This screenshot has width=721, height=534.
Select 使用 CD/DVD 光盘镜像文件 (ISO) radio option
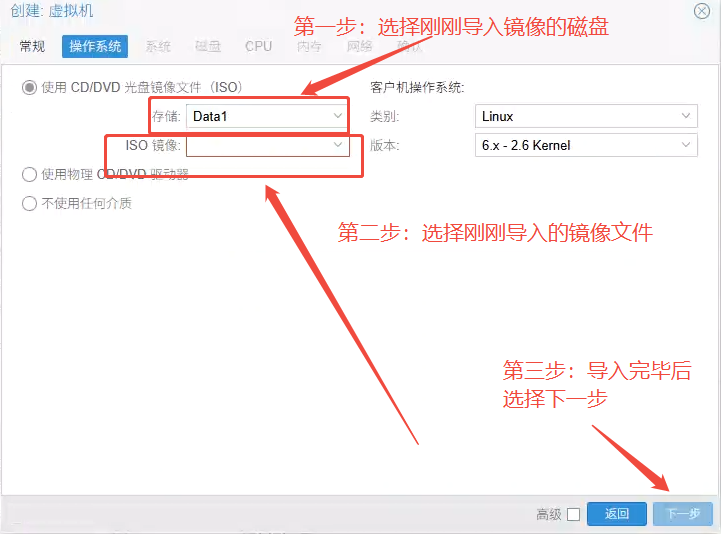pos(29,87)
